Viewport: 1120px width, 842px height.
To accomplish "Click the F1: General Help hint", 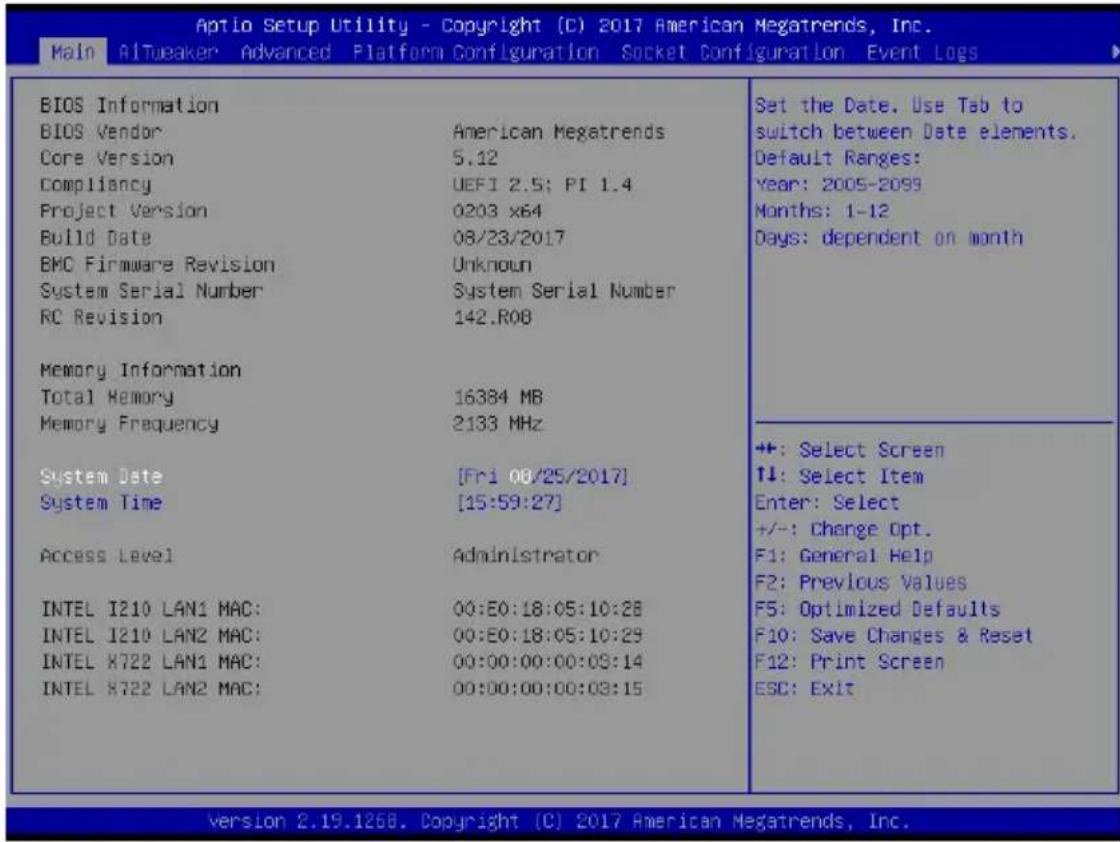I will coord(844,556).
